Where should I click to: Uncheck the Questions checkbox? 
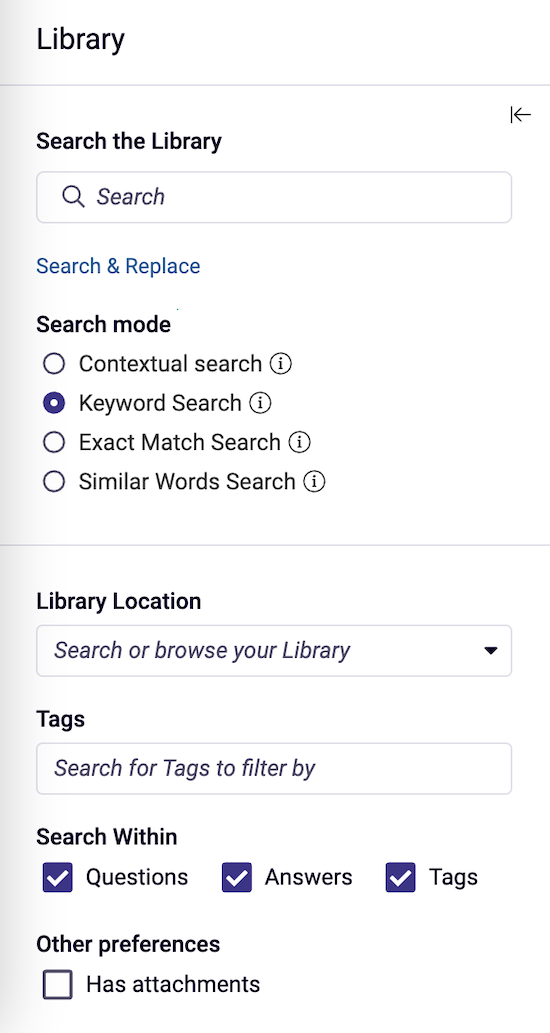point(58,878)
